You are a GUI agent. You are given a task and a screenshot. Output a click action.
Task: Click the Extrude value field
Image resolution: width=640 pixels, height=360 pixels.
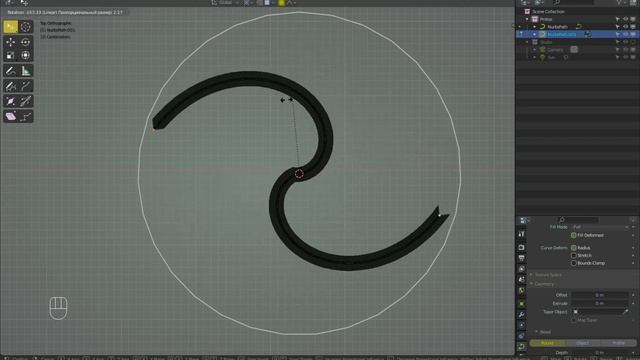[600, 304]
